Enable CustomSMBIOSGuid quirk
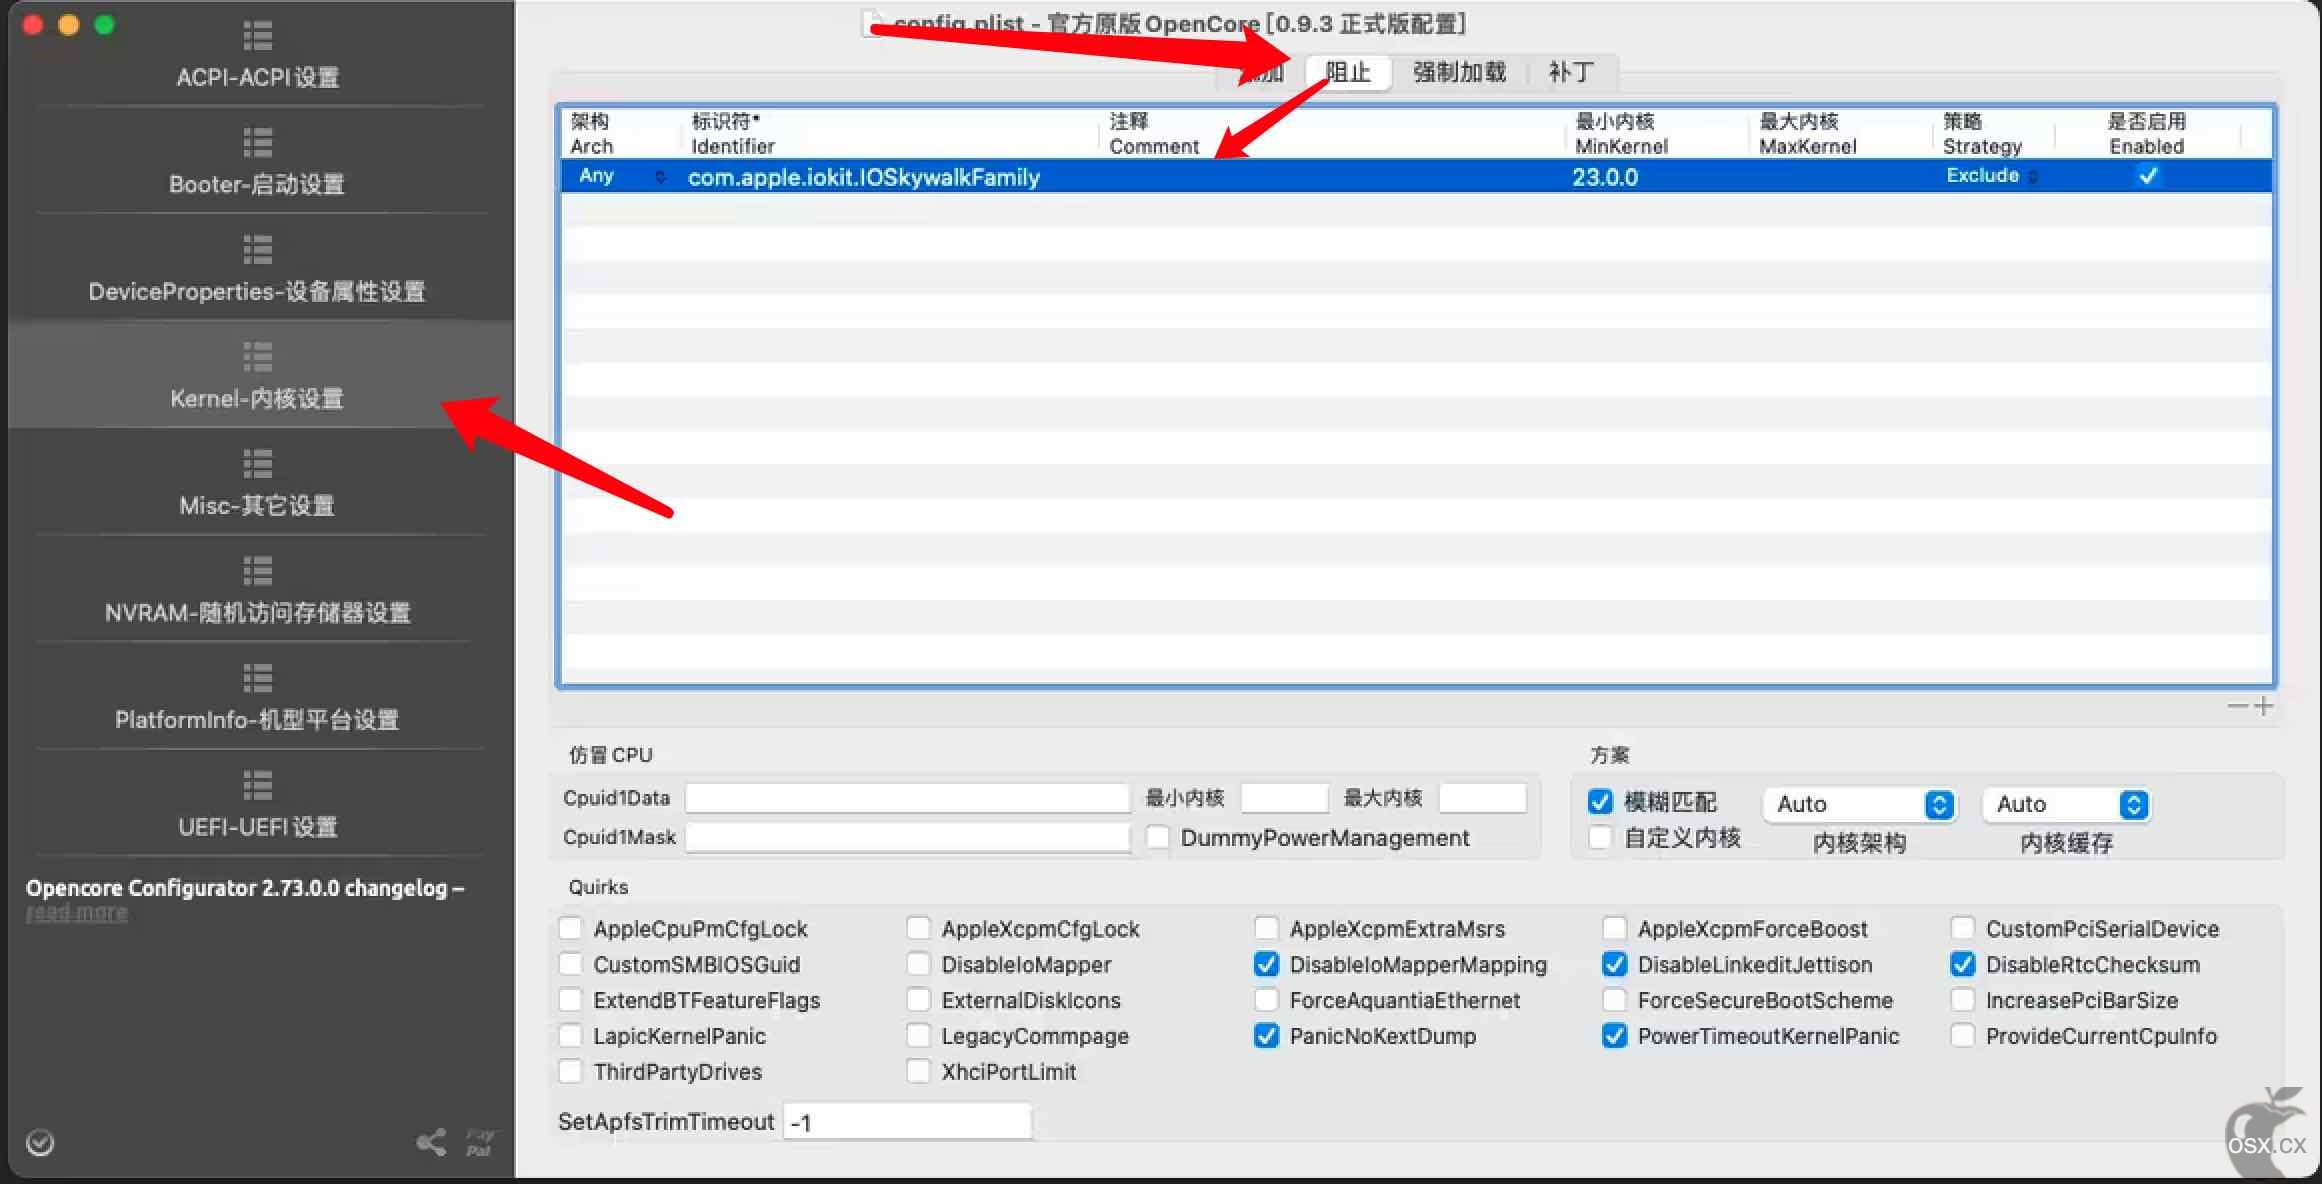 tap(570, 964)
